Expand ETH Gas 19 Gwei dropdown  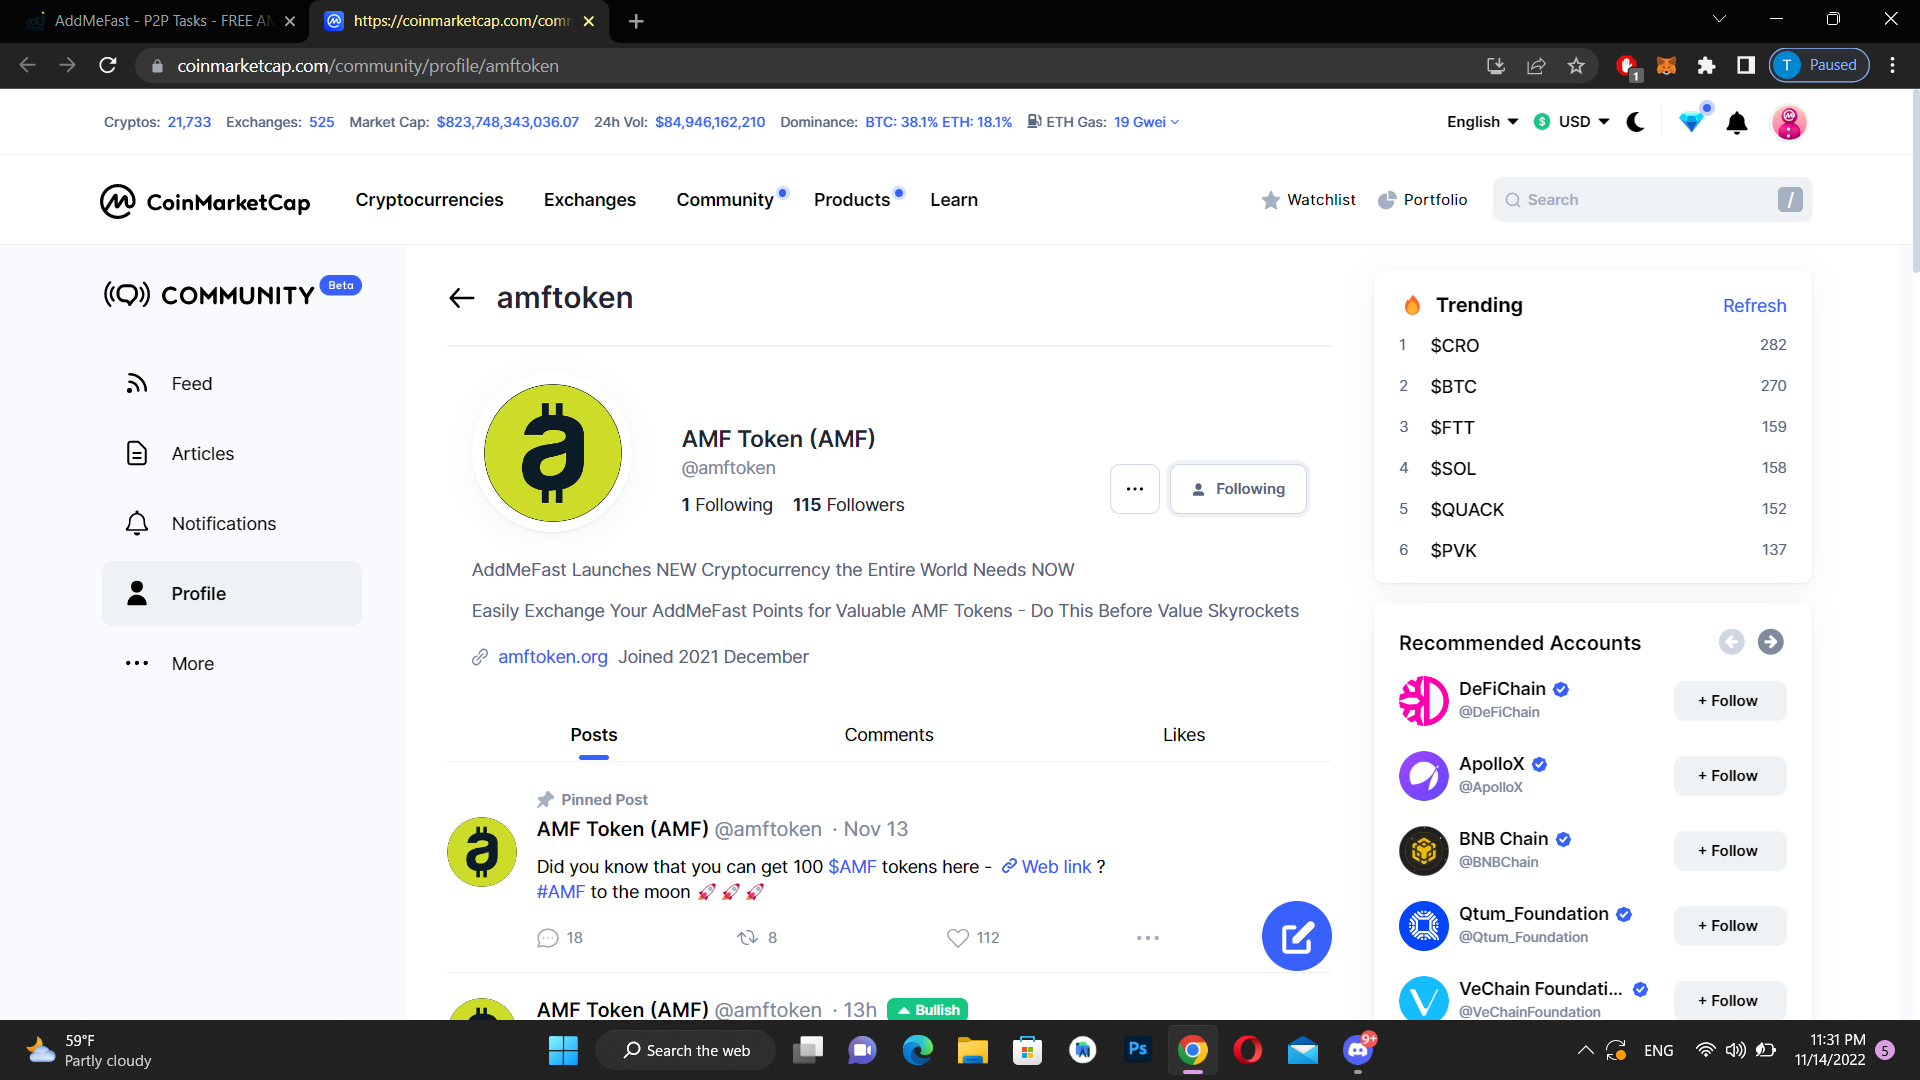[x=1146, y=122]
